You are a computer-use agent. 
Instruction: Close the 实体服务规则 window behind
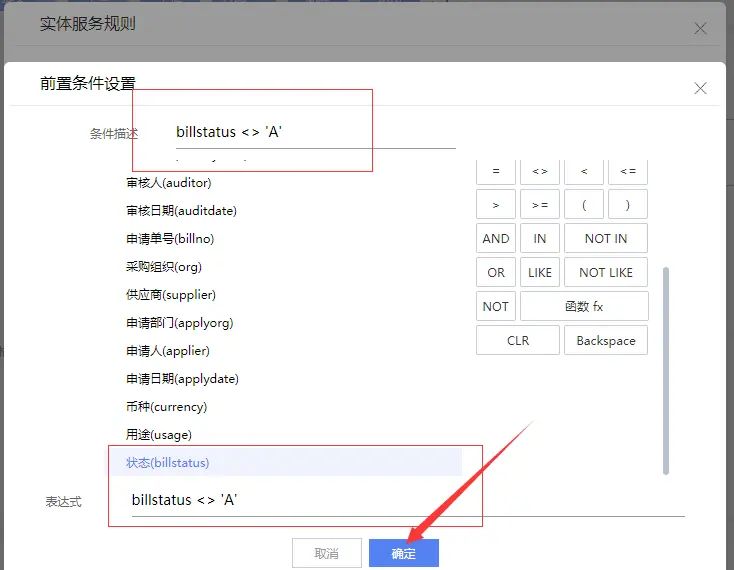click(x=700, y=29)
